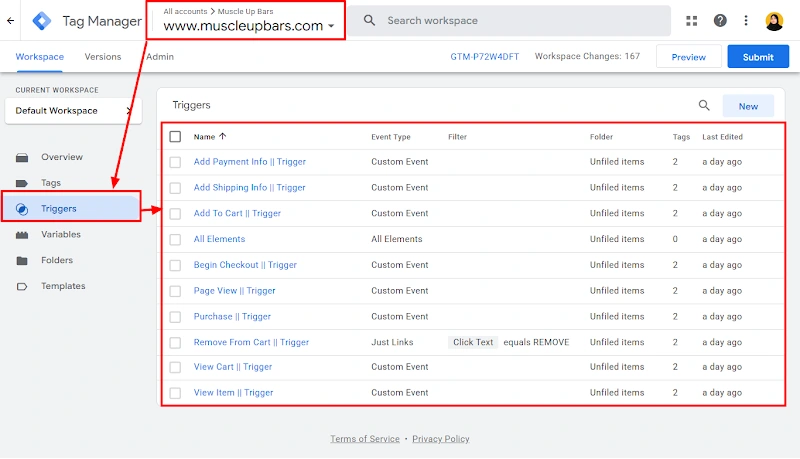Click the Click Text filter chip
The width and height of the screenshot is (800, 459).
tap(473, 342)
